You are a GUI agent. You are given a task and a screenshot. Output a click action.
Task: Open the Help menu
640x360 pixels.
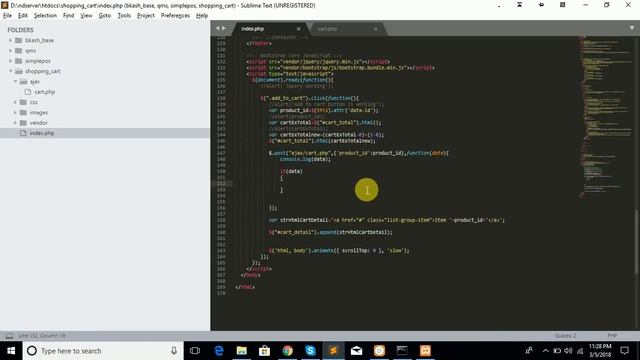(x=202, y=16)
